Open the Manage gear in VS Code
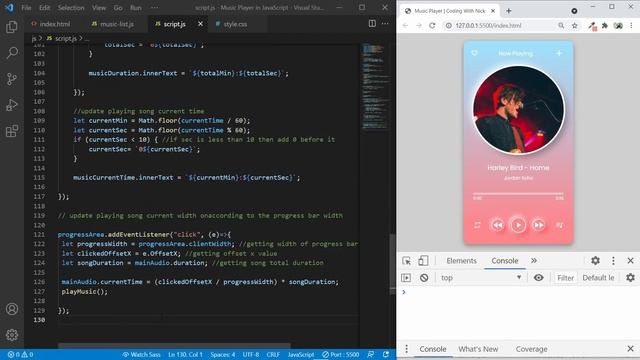The image size is (640, 360). [12, 335]
